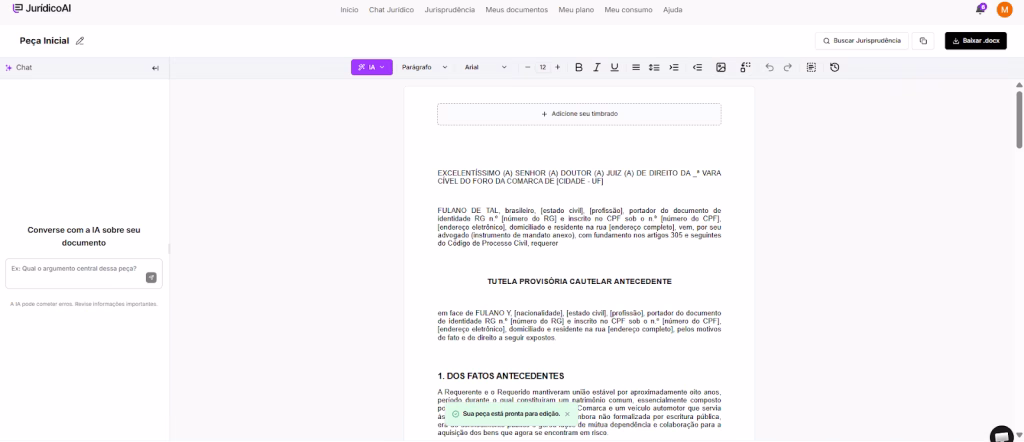Decrease paragraph indent
The width and height of the screenshot is (1024, 442).
point(697,67)
